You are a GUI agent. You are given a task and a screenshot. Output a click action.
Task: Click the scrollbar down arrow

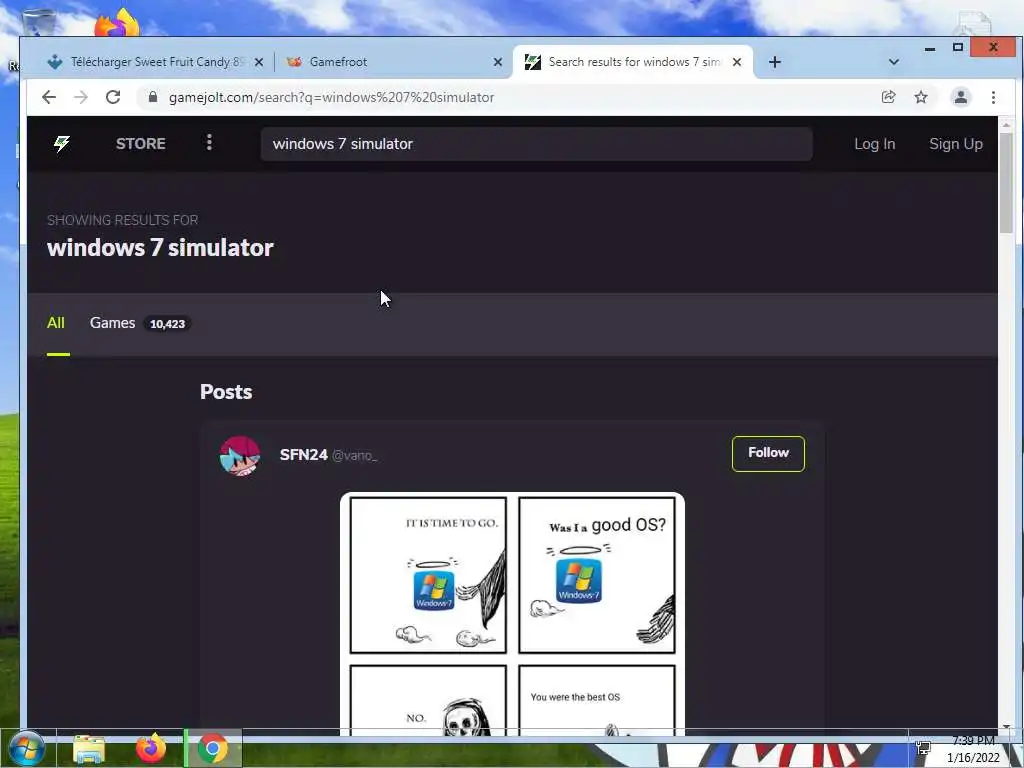pos(1006,726)
